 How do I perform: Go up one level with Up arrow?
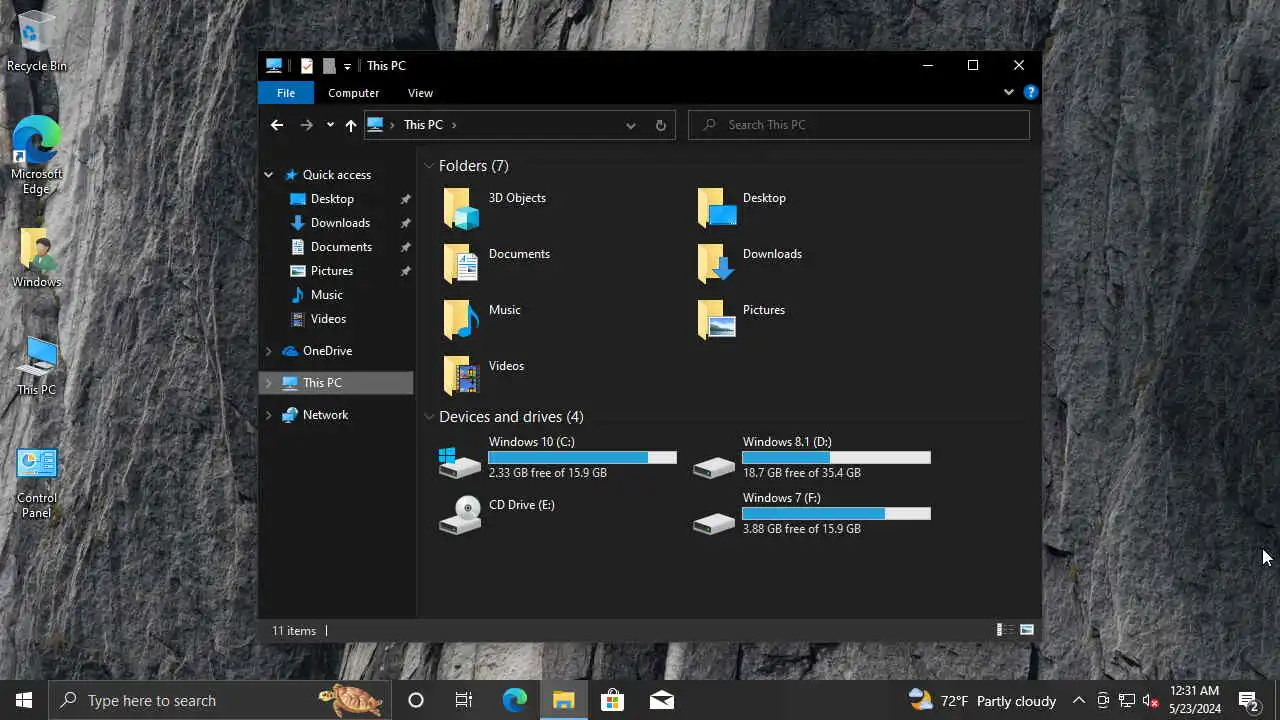click(x=350, y=125)
